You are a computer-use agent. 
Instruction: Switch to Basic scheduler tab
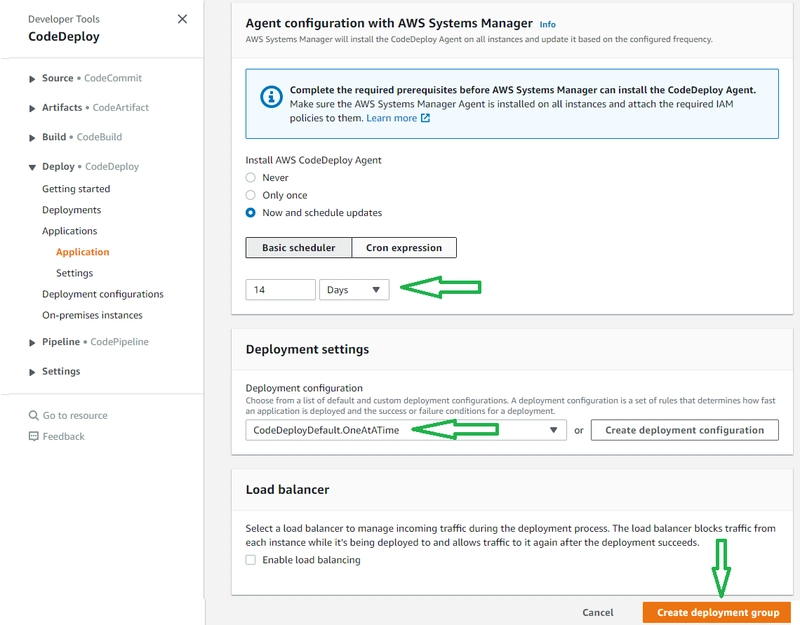[x=298, y=248]
